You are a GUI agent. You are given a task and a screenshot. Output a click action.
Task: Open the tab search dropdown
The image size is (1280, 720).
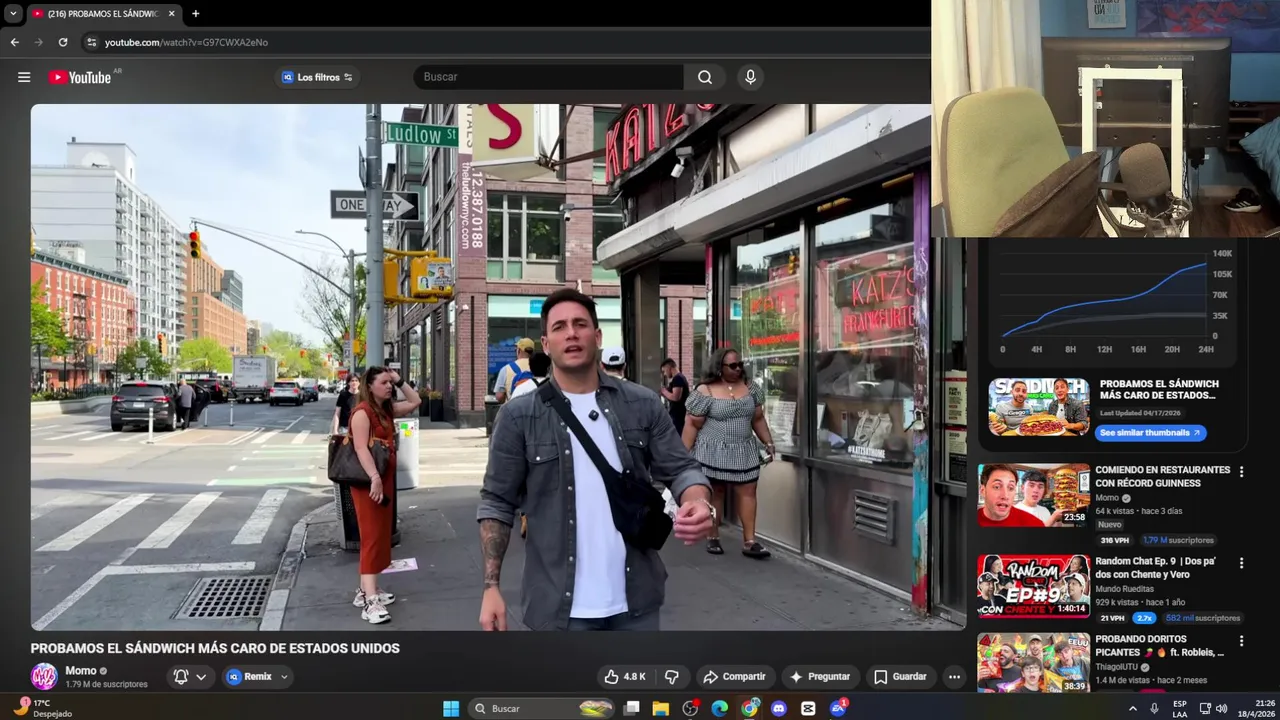click(x=13, y=14)
